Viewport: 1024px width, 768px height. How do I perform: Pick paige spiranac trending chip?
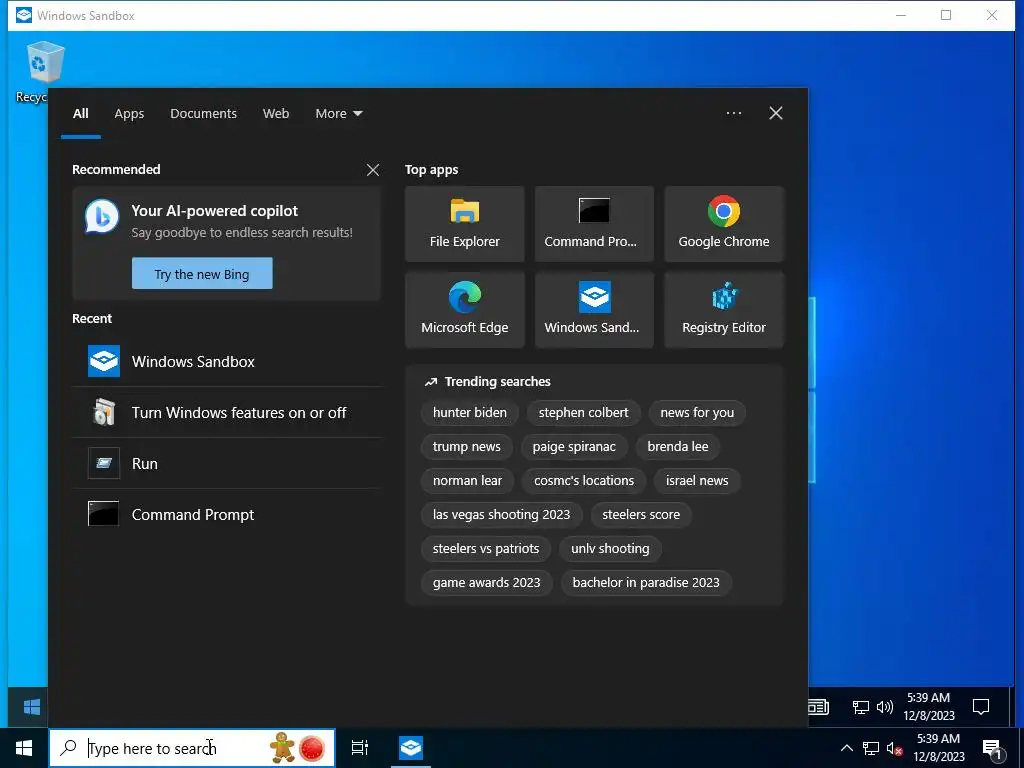click(x=574, y=447)
